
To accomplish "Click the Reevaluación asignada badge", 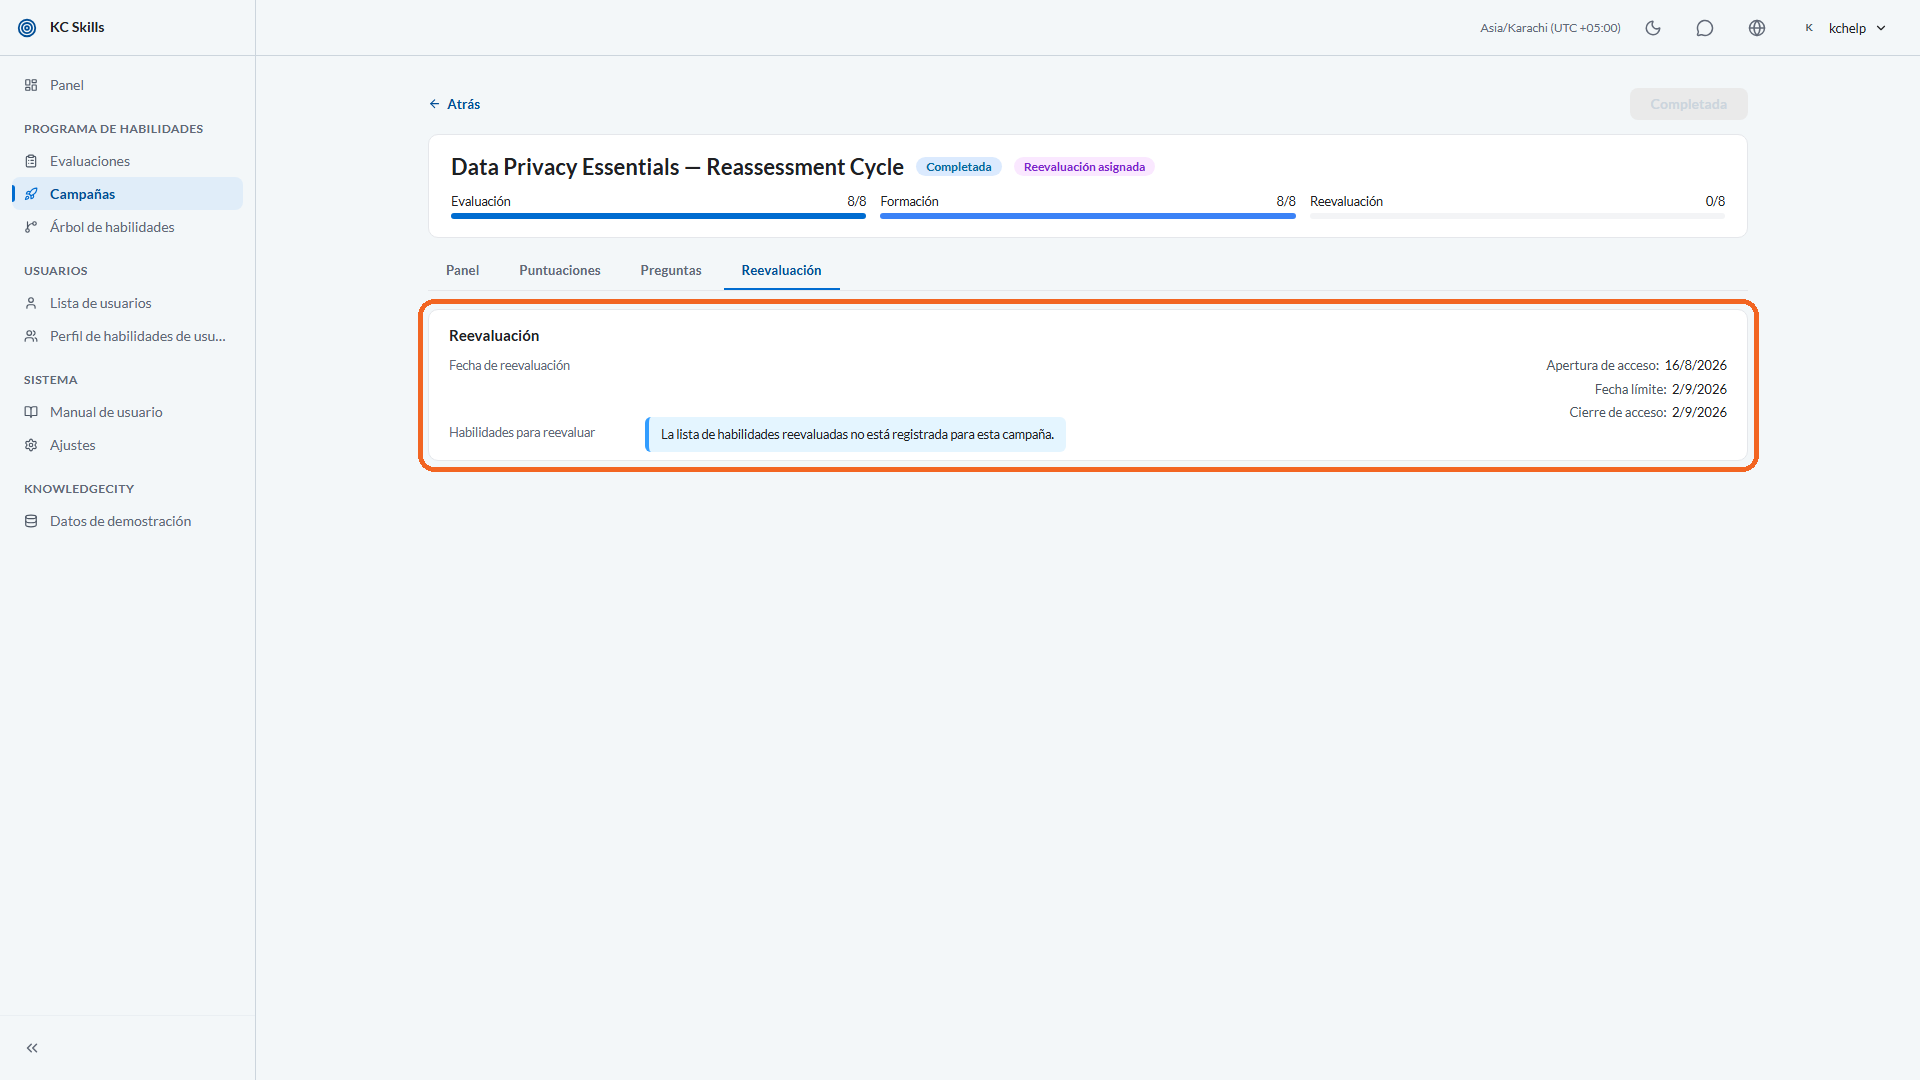I will coord(1084,167).
